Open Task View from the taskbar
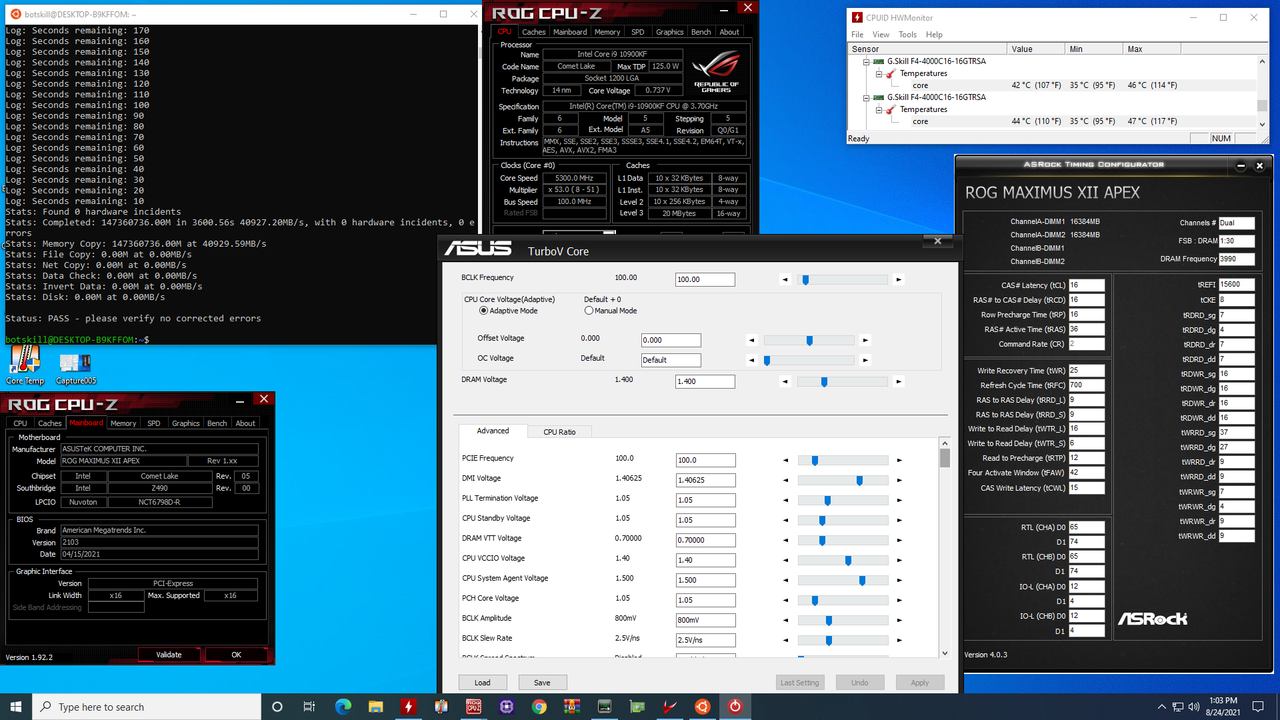The image size is (1280, 720). 309,706
